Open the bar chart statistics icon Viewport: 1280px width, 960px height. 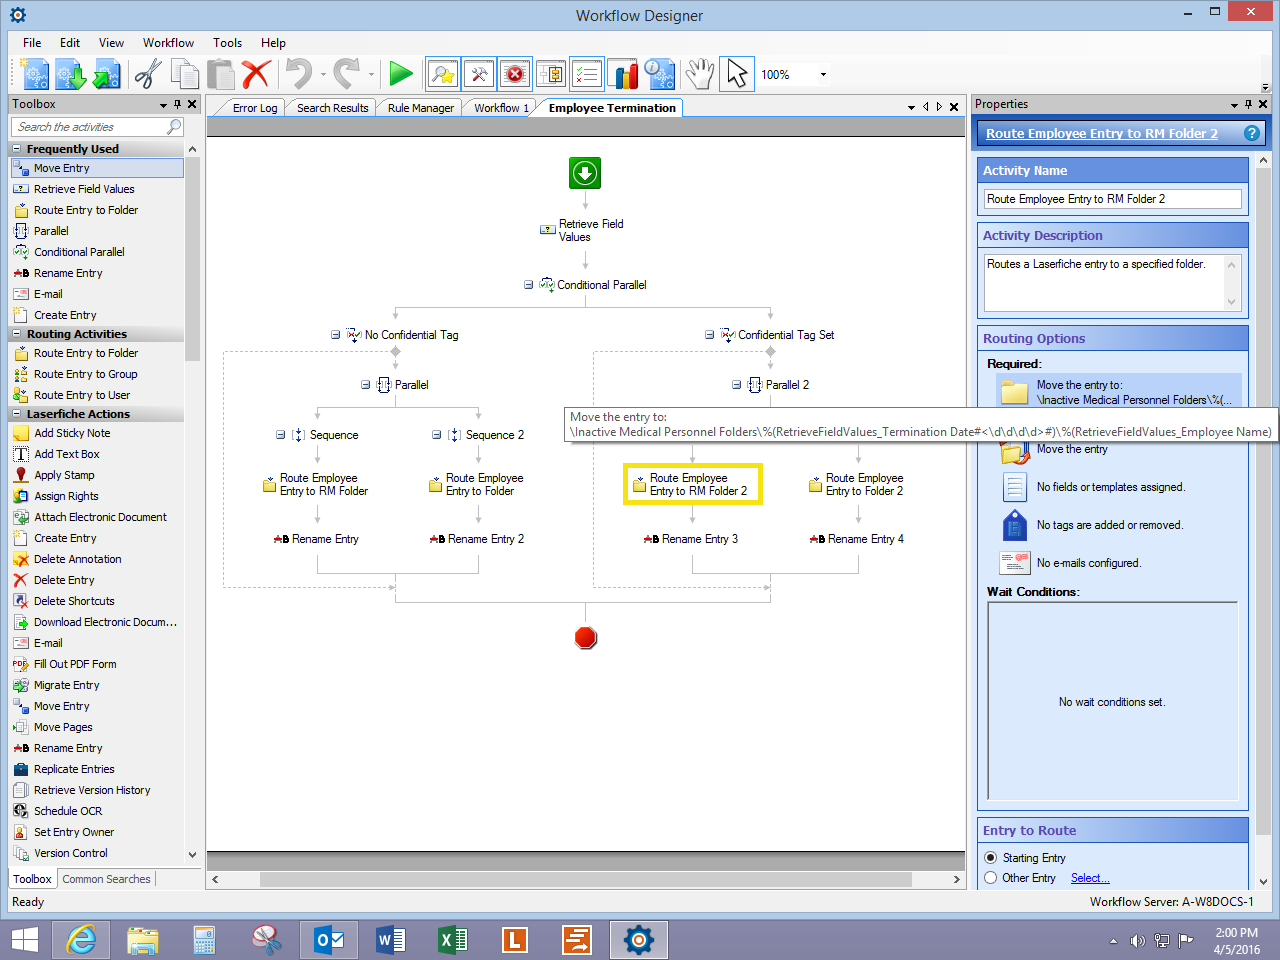point(625,74)
